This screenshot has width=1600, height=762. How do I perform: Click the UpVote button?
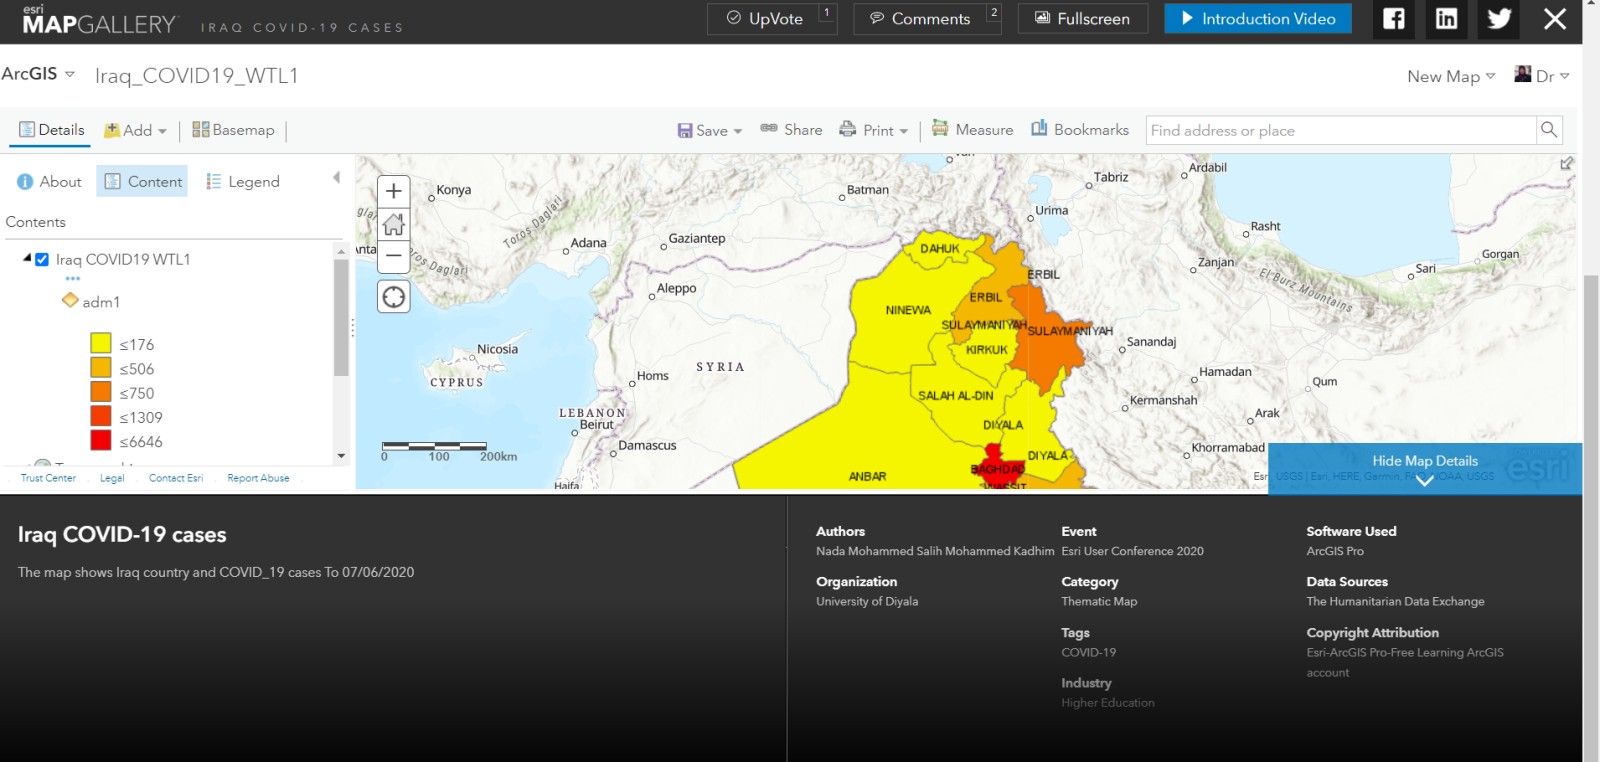[772, 19]
